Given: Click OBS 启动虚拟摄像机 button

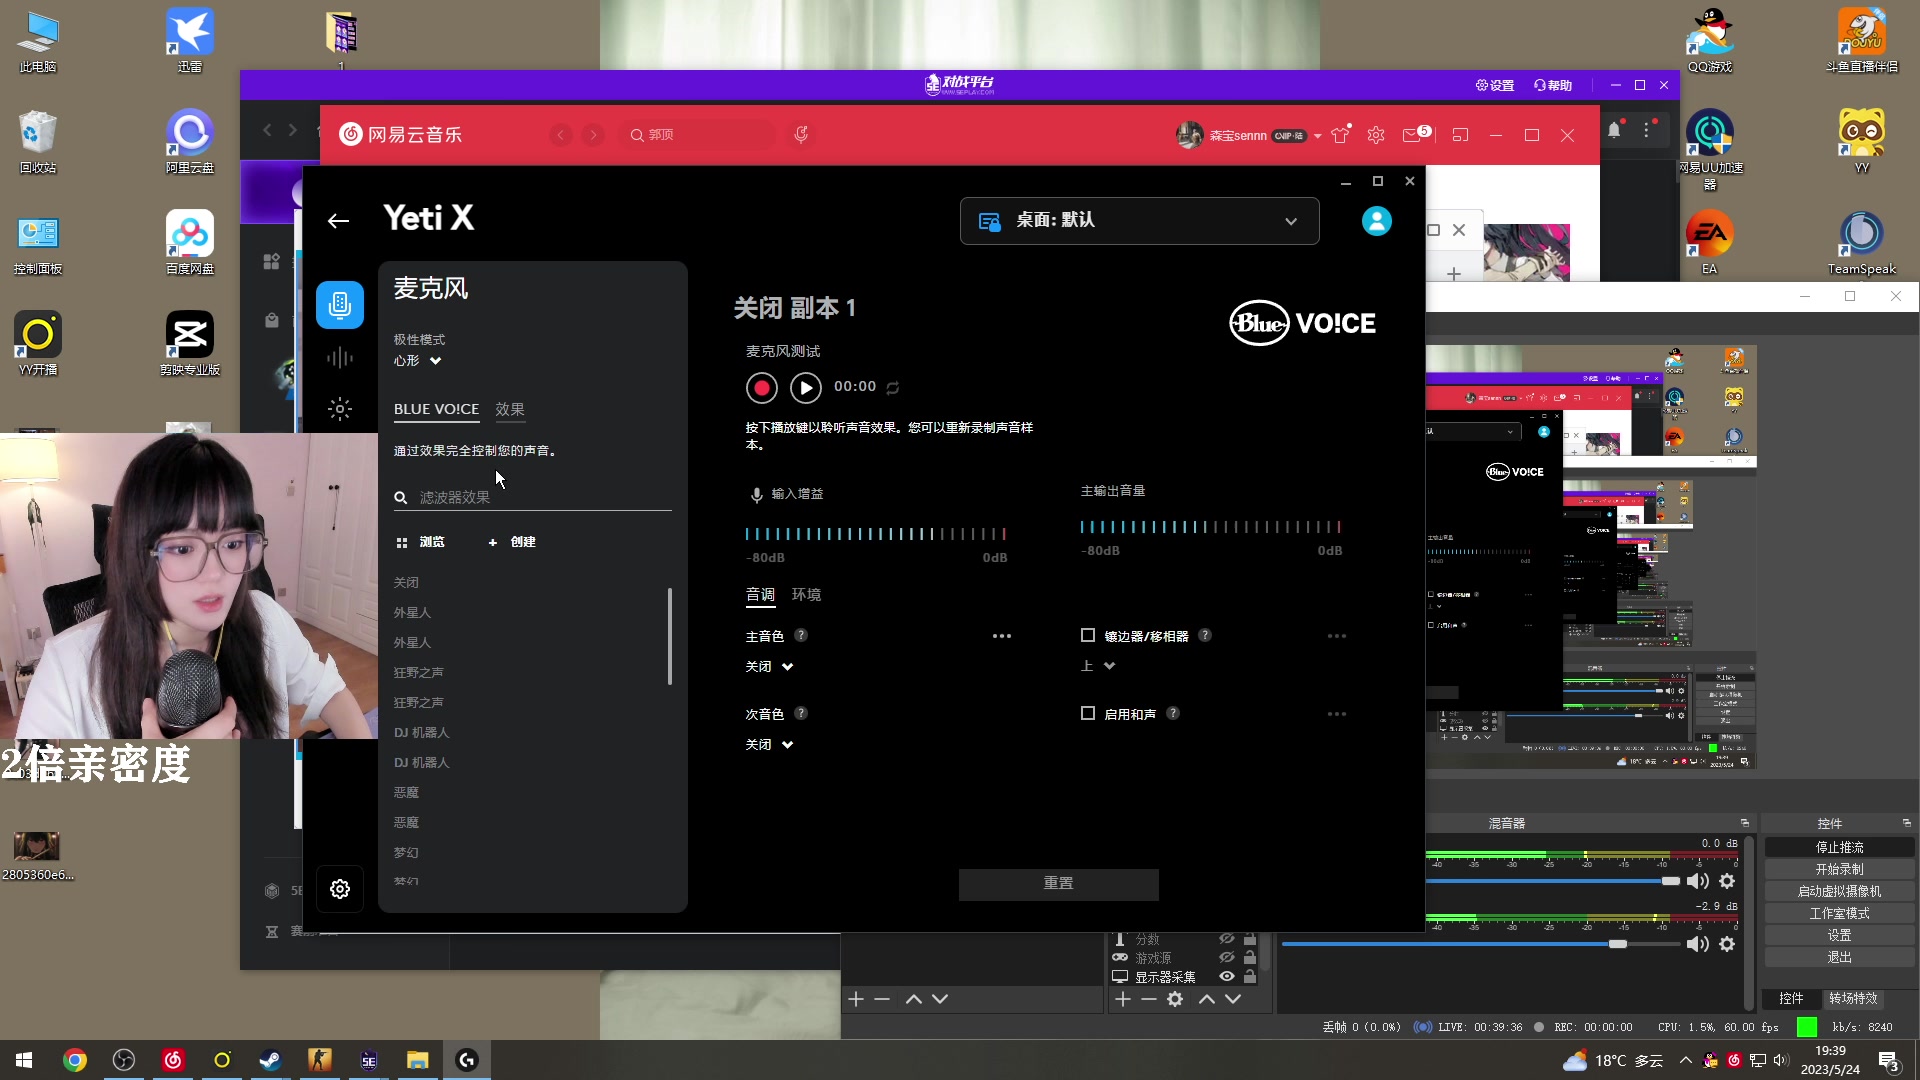Looking at the screenshot, I should [1839, 891].
